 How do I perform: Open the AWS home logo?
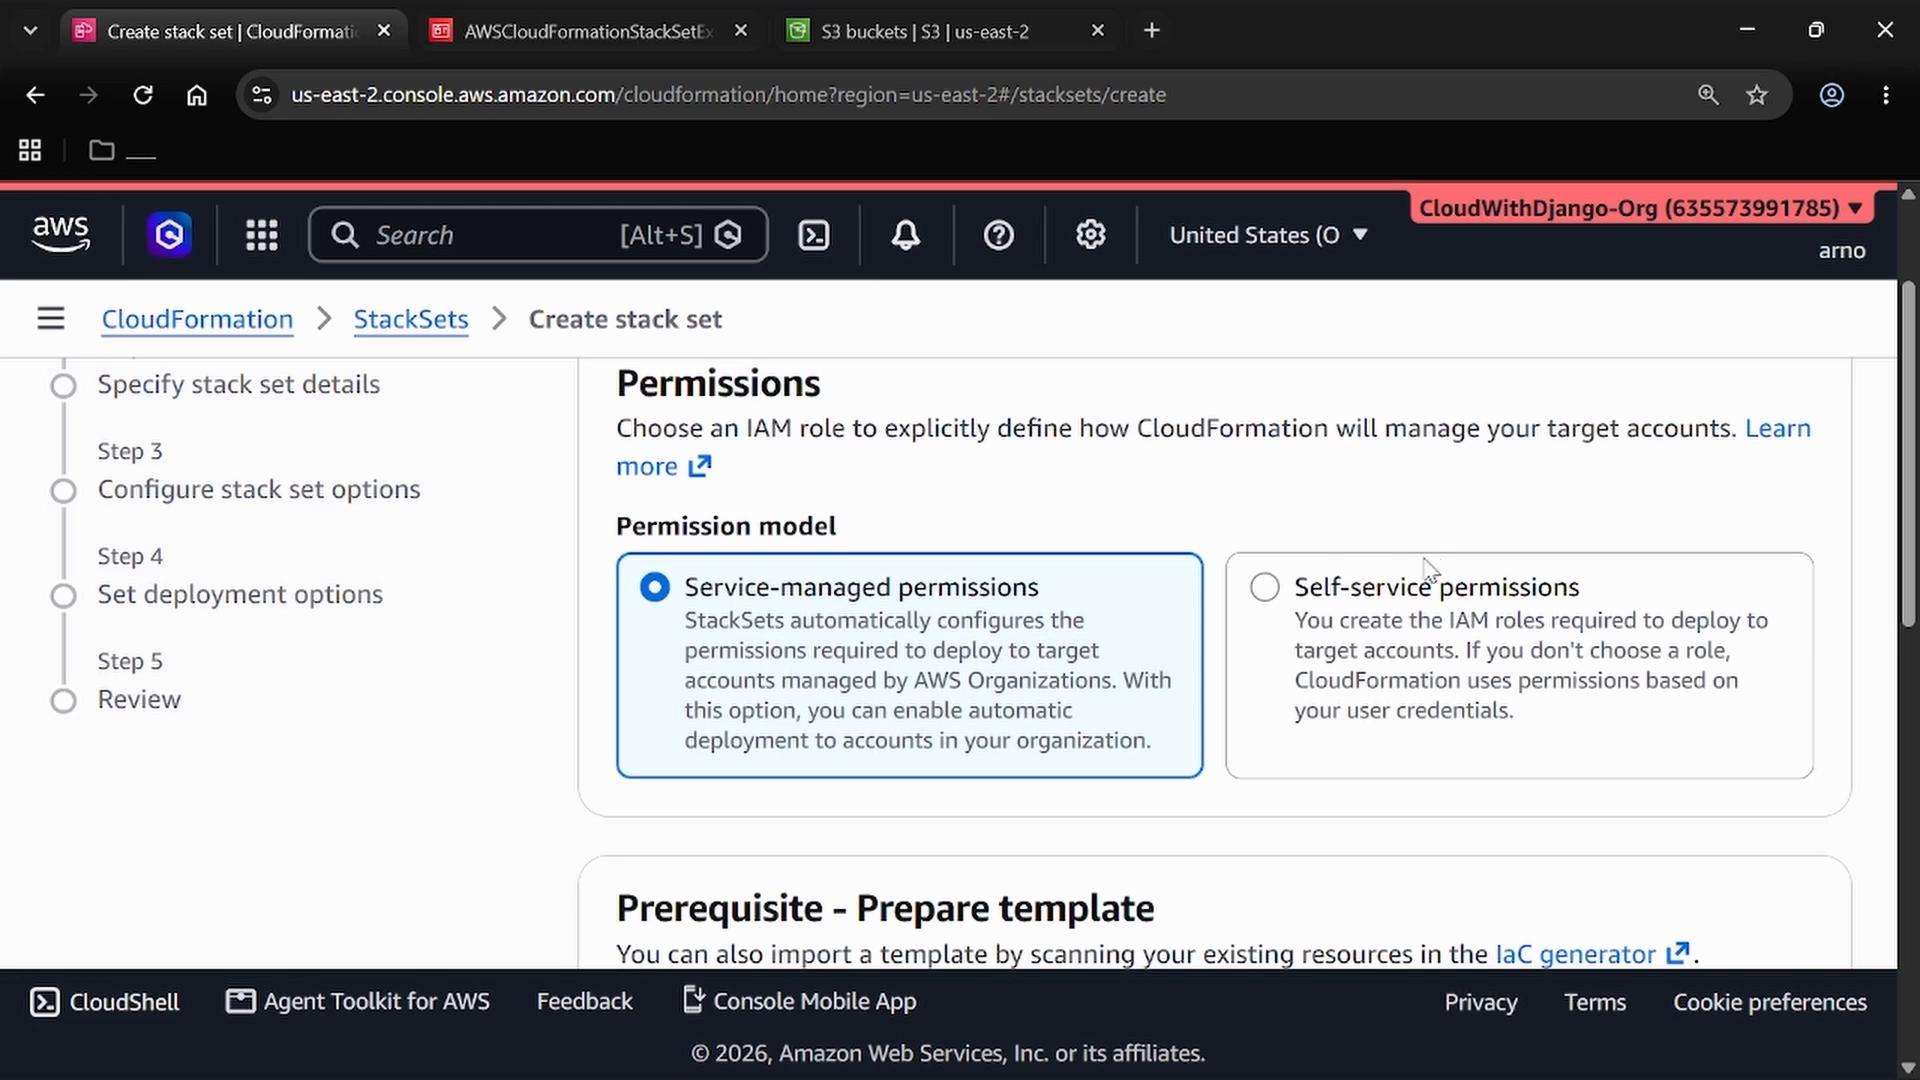click(61, 235)
